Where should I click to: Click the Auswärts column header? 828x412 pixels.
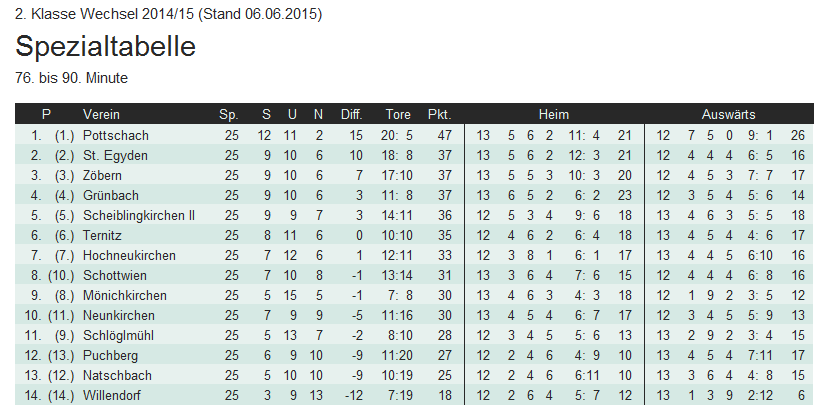point(728,114)
